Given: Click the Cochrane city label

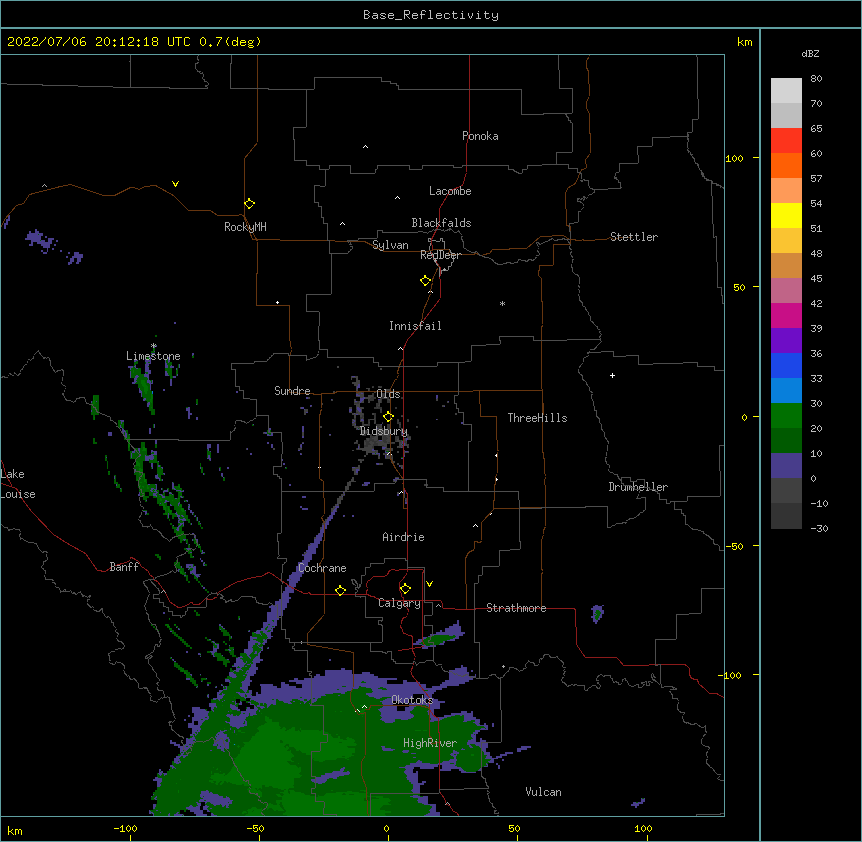Looking at the screenshot, I should pos(322,568).
